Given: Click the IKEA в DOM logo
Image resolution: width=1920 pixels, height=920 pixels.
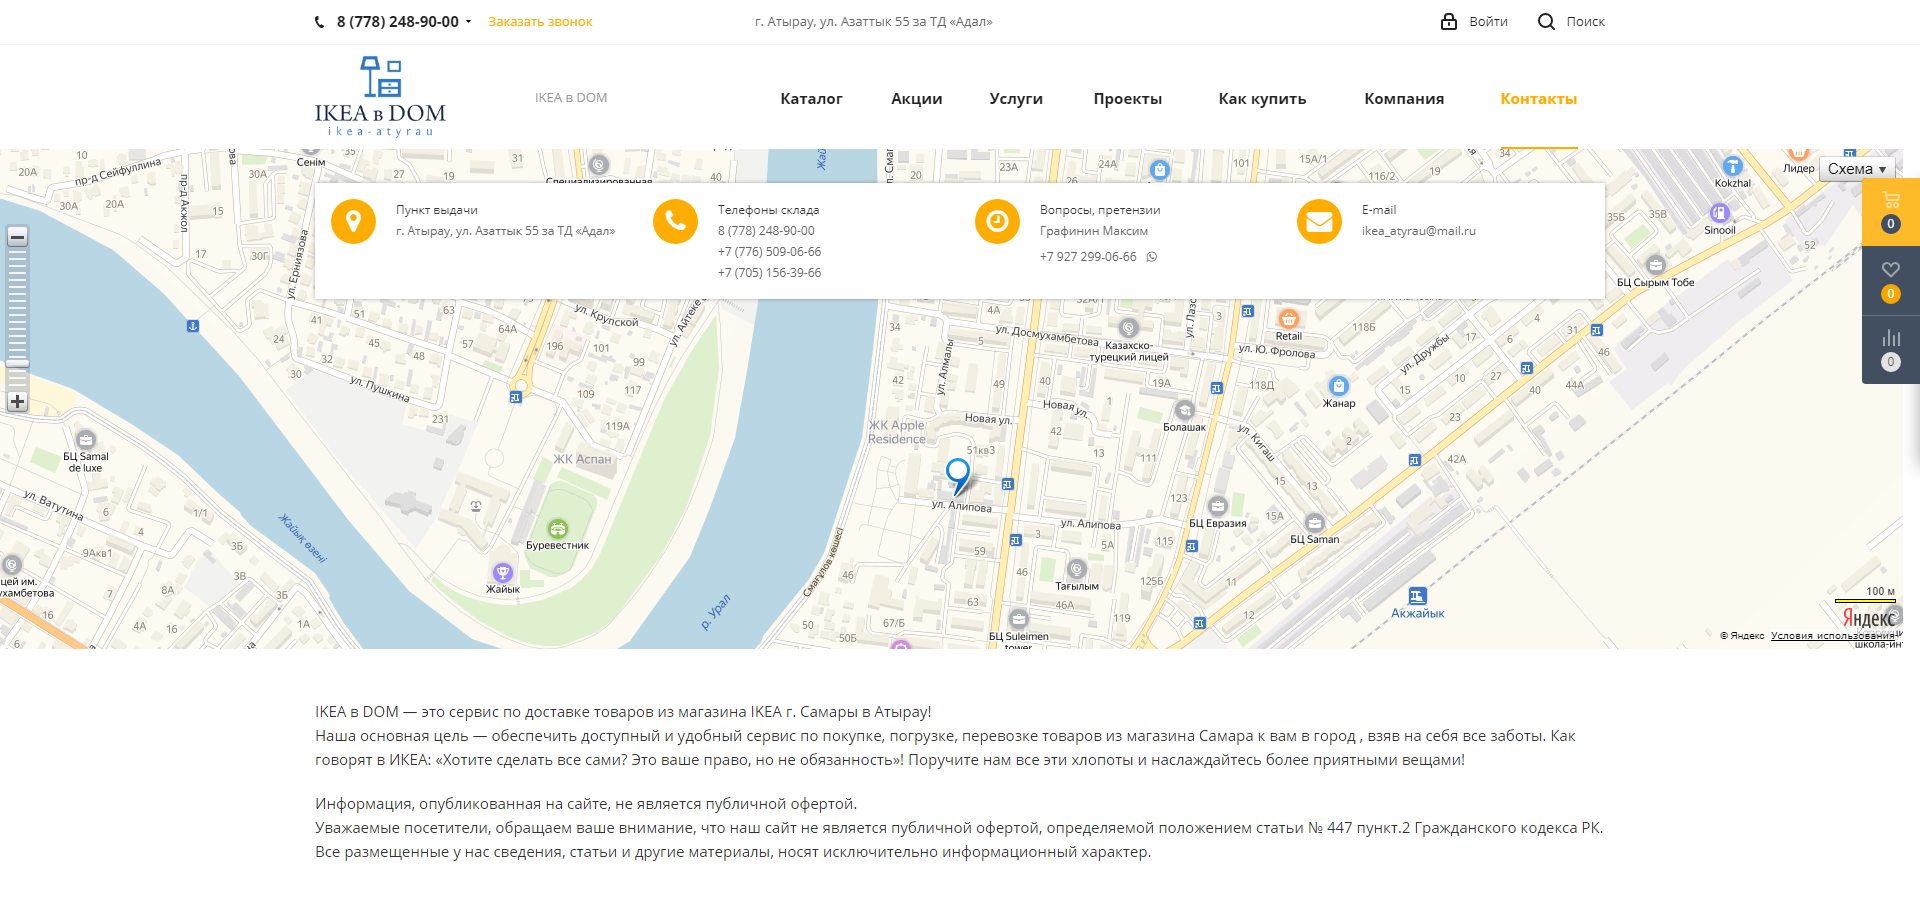Looking at the screenshot, I should (x=380, y=97).
